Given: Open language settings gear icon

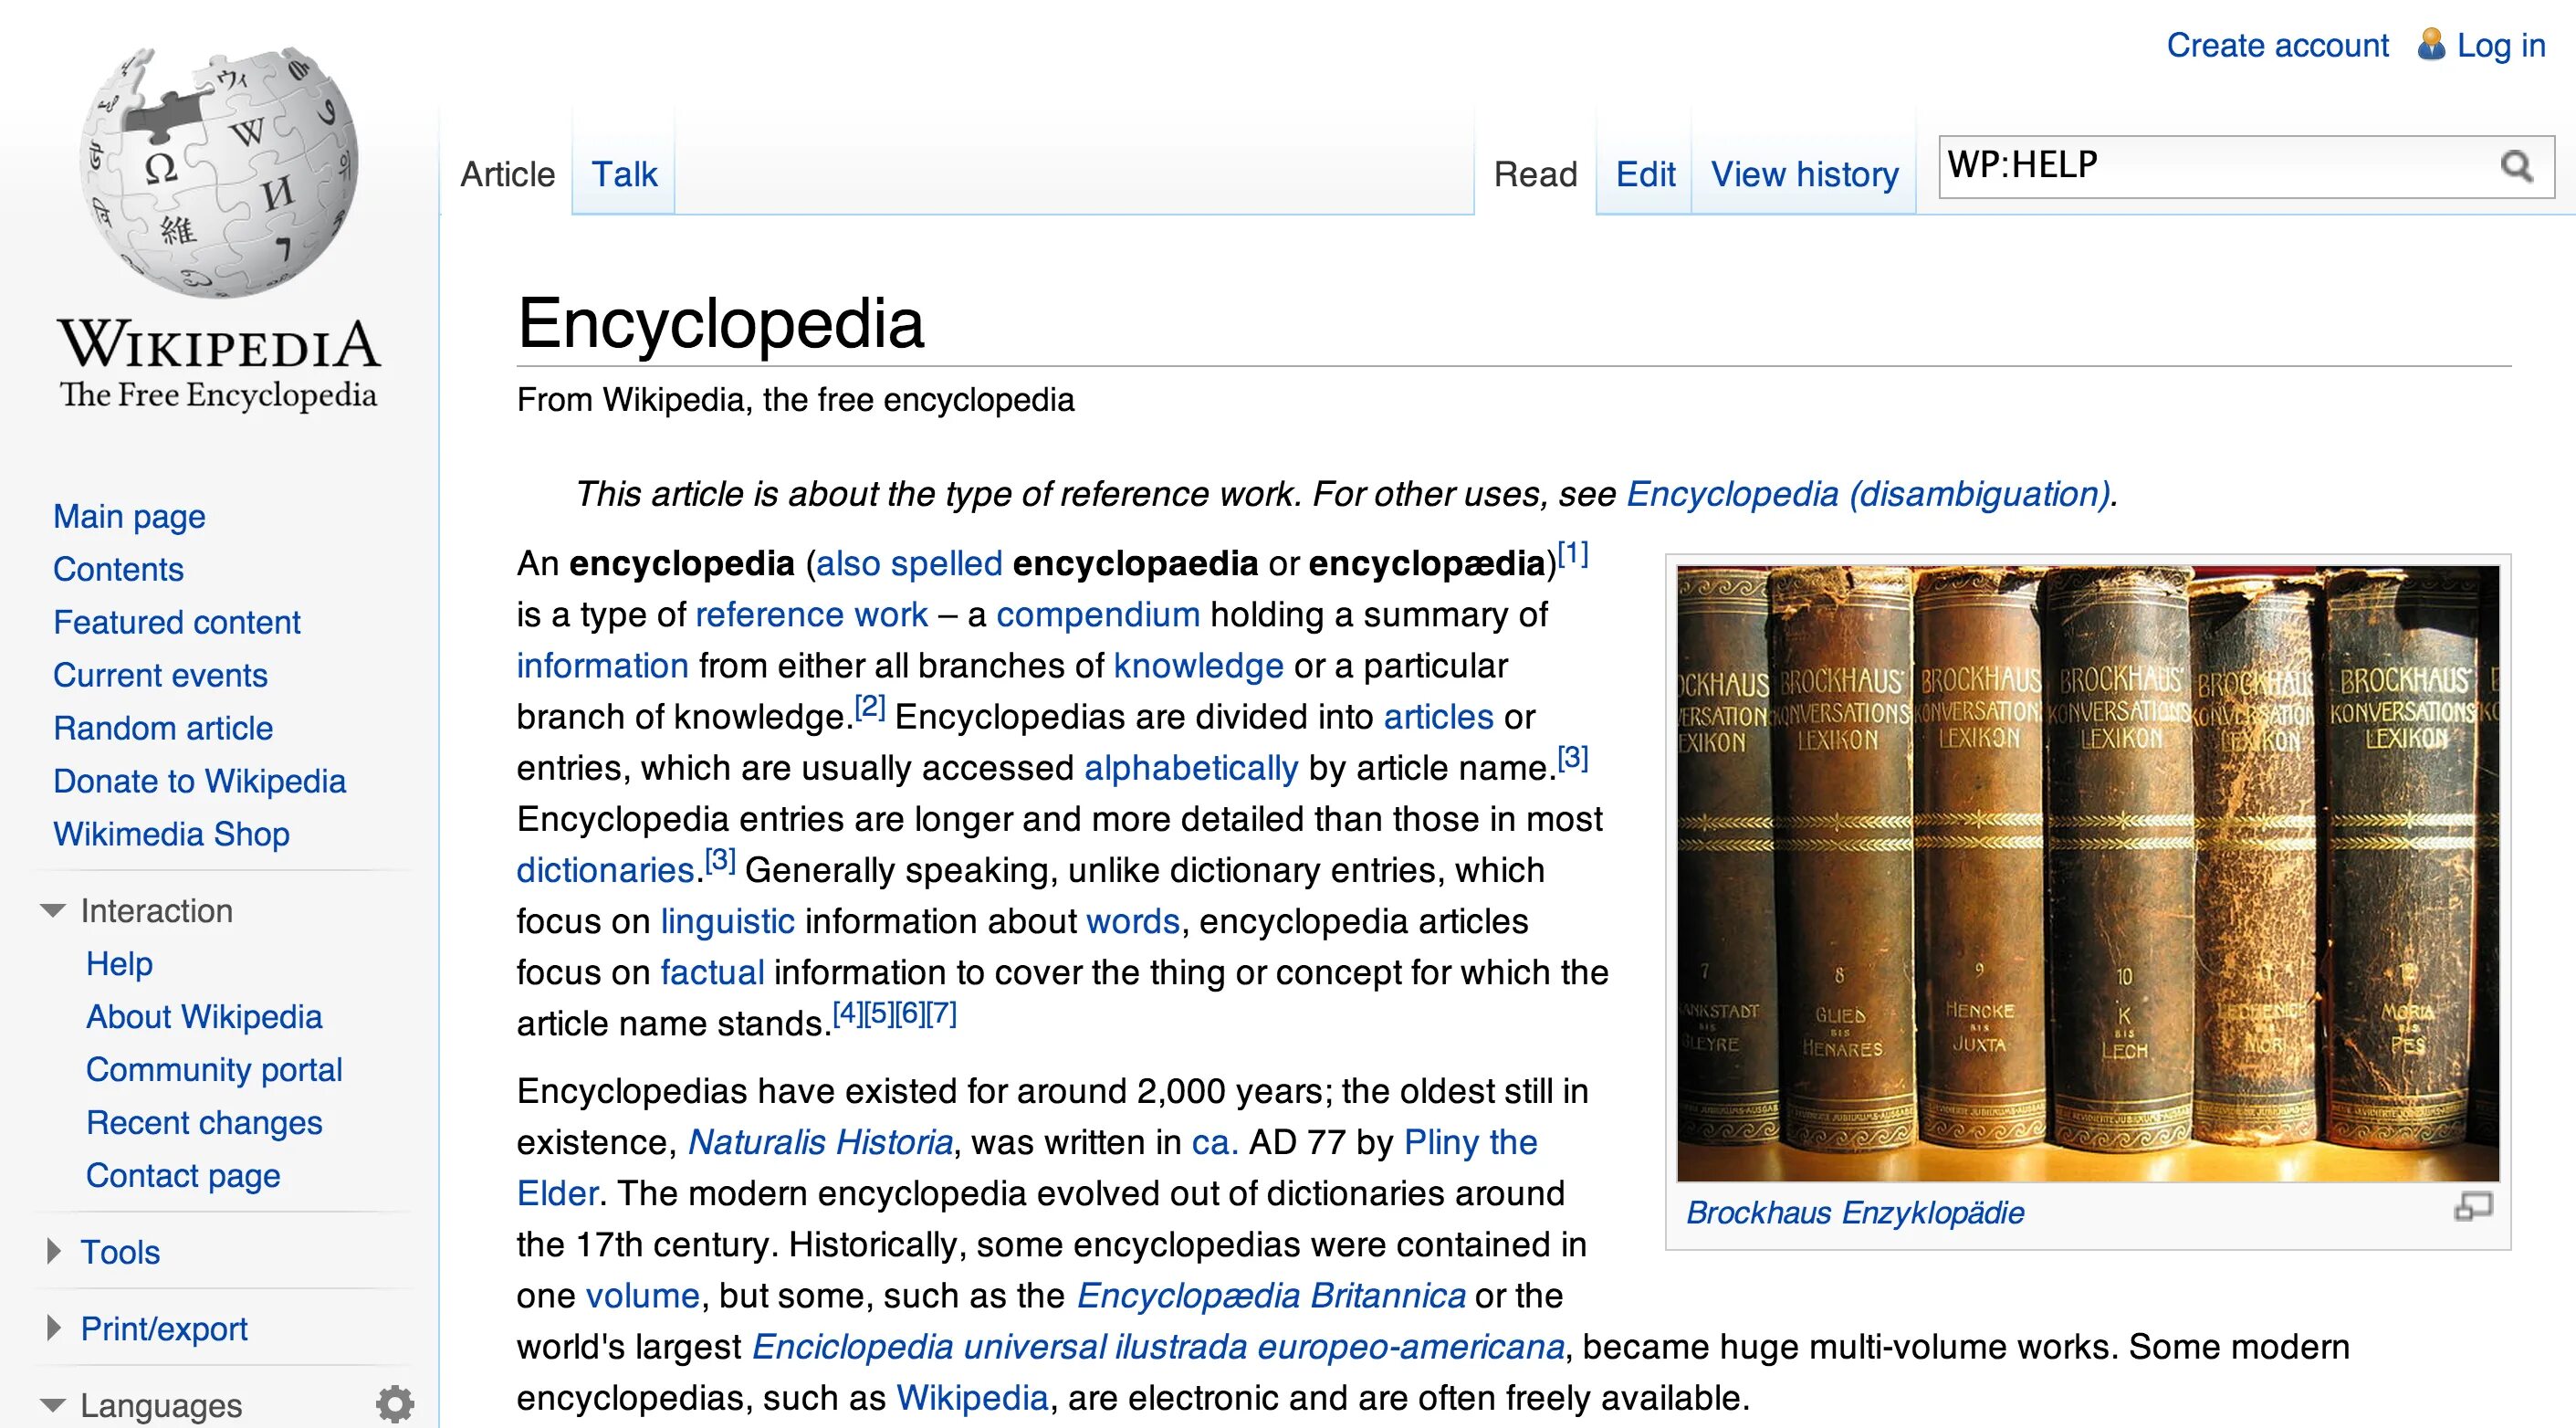Looking at the screenshot, I should pyautogui.click(x=395, y=1404).
